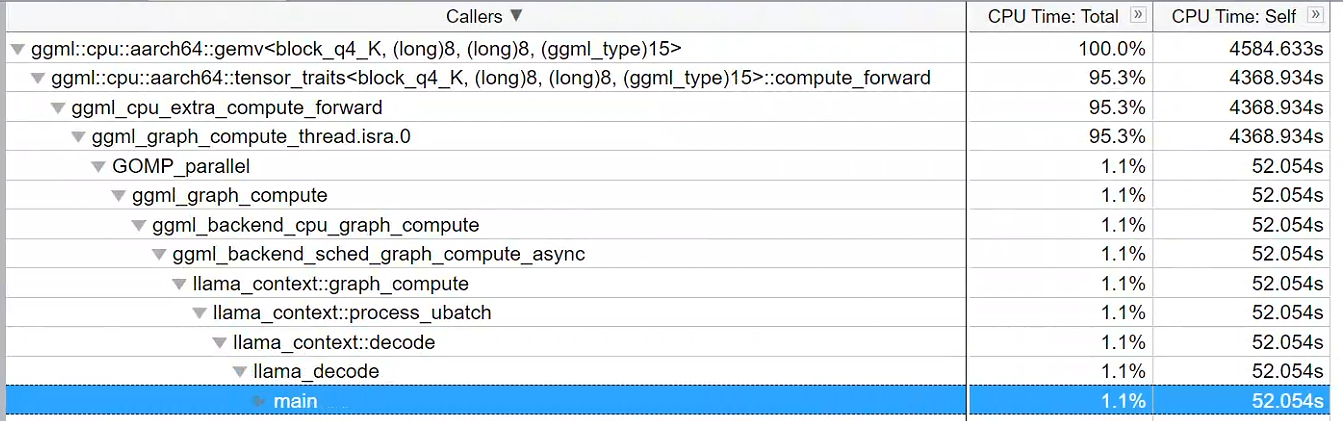Viewport: 1343px width, 421px height.
Task: Collapse the ggml_graph_compute node
Action: pos(118,196)
